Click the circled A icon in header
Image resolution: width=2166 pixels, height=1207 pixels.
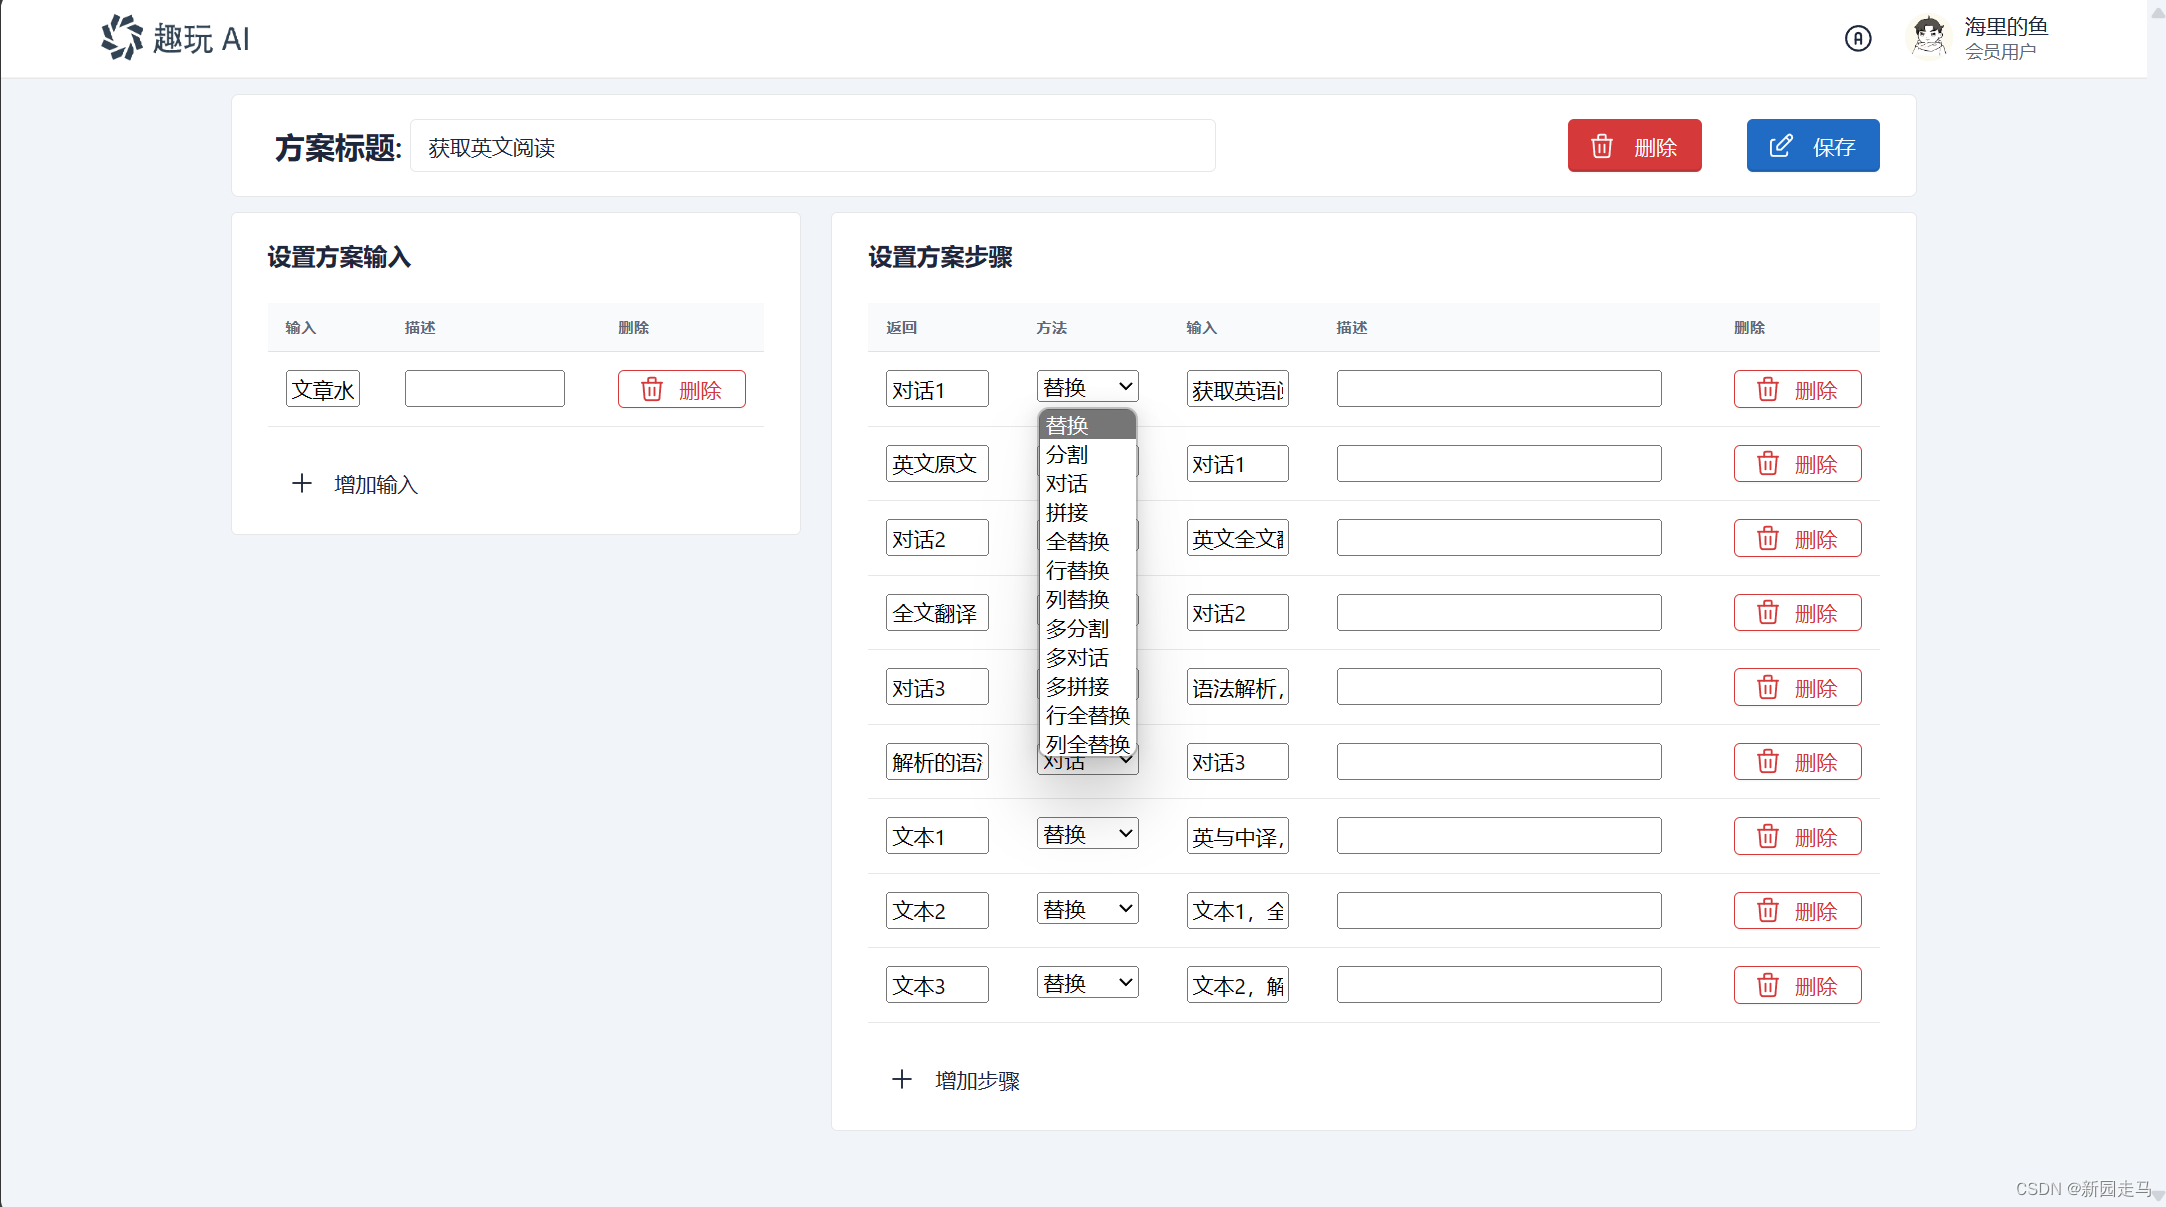pos(1857,38)
